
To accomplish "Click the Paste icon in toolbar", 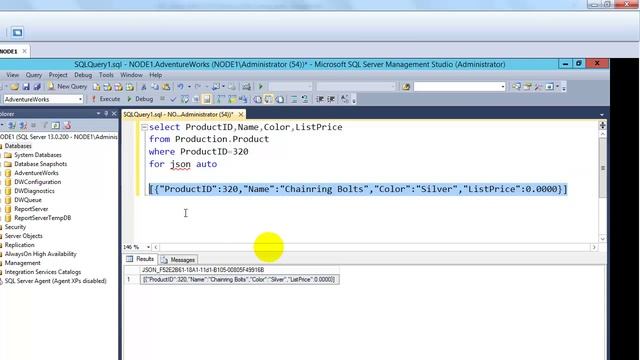I will click(x=166, y=87).
